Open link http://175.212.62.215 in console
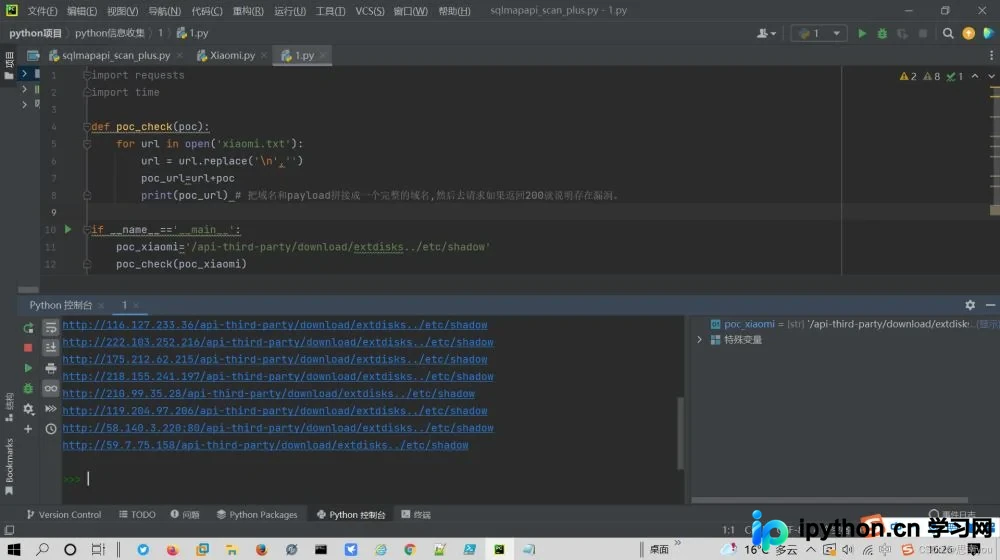The width and height of the screenshot is (1000, 560). pyautogui.click(x=275, y=360)
